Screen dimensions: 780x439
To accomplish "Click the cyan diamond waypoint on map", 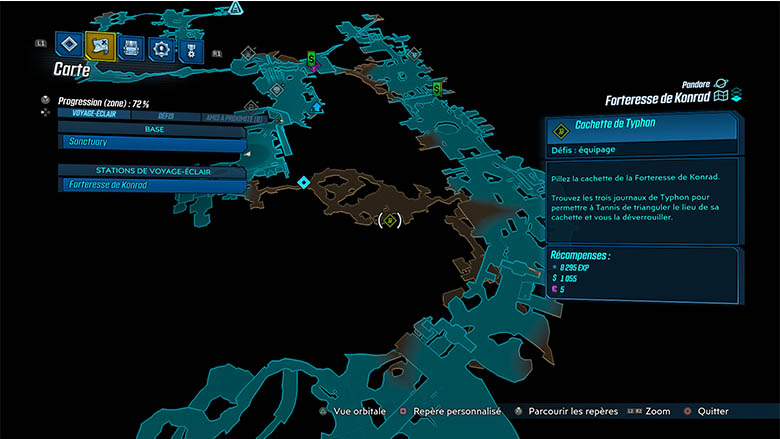I will click(303, 182).
